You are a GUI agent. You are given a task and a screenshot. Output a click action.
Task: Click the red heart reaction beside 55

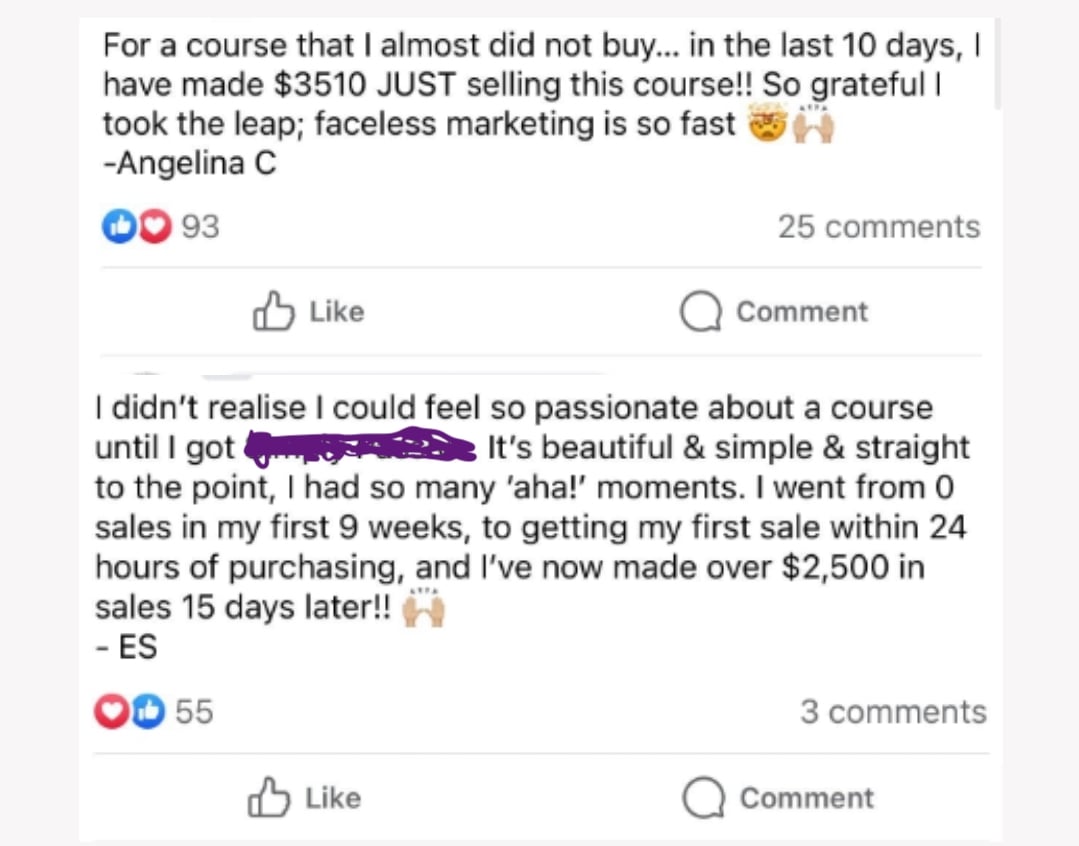[112, 712]
